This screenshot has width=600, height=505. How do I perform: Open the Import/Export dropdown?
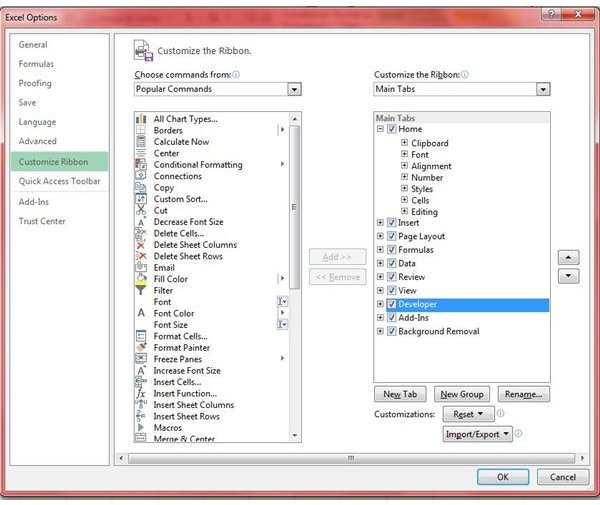(x=478, y=434)
